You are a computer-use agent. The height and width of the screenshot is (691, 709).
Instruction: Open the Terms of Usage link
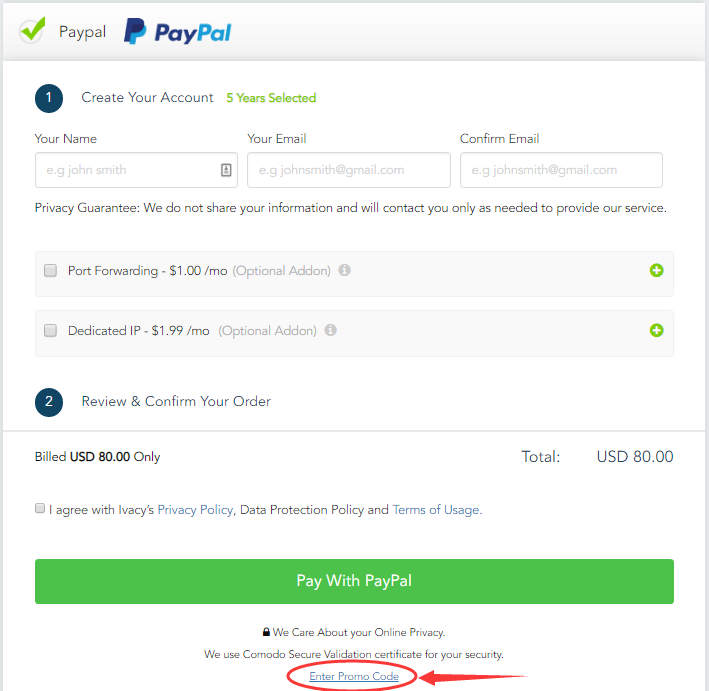(437, 510)
